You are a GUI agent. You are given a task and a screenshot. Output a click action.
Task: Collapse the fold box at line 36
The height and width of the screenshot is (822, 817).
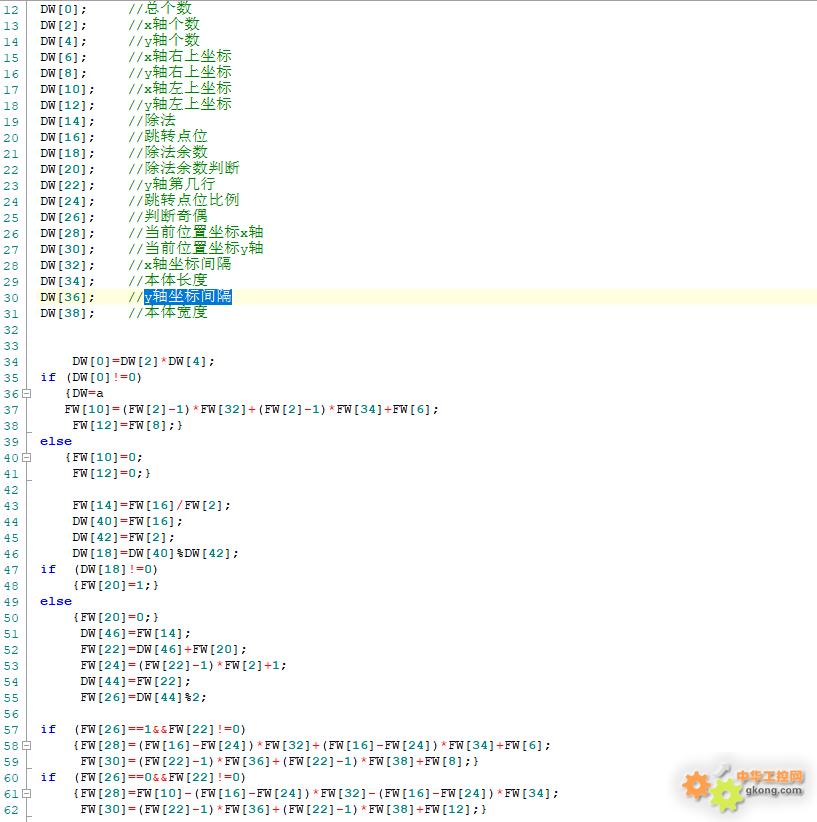pos(27,393)
